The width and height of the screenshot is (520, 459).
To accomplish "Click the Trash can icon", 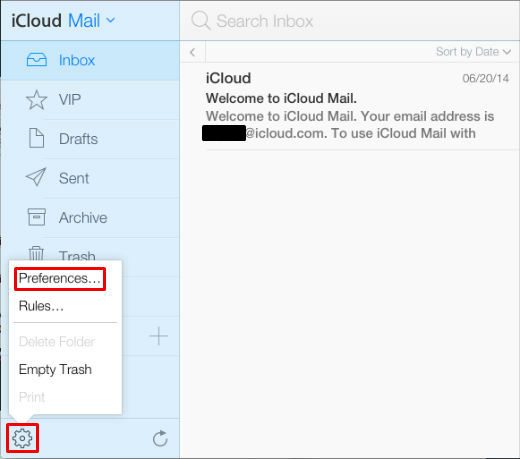I will coord(36,253).
